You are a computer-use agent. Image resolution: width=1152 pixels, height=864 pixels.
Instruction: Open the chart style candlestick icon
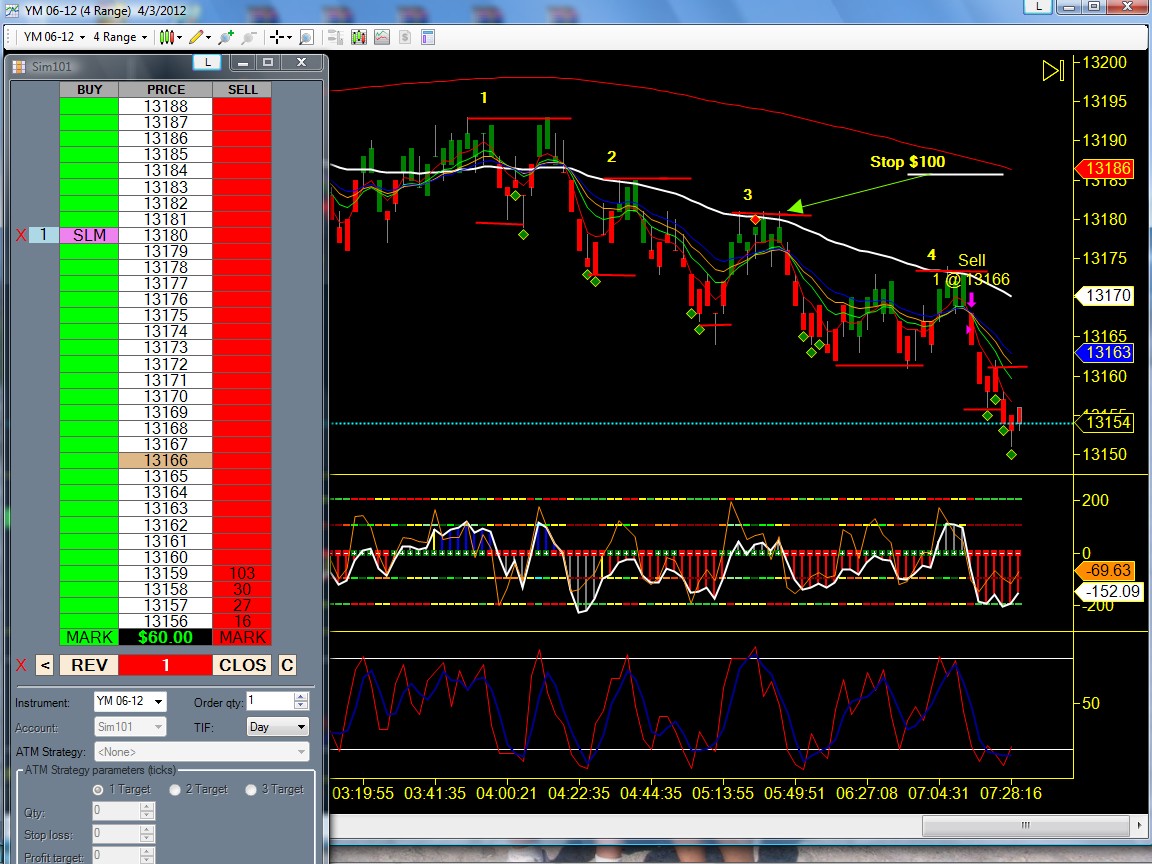pos(167,37)
